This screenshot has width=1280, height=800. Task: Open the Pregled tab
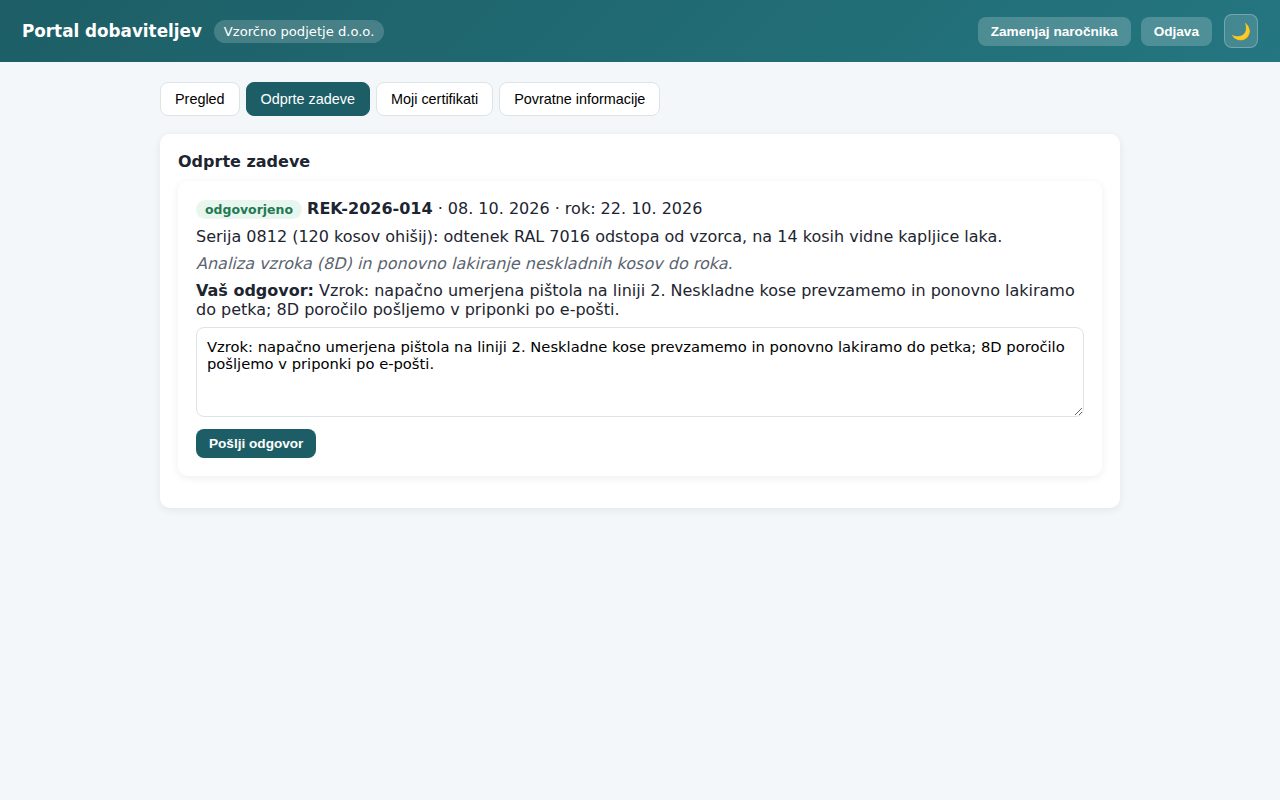tap(200, 99)
